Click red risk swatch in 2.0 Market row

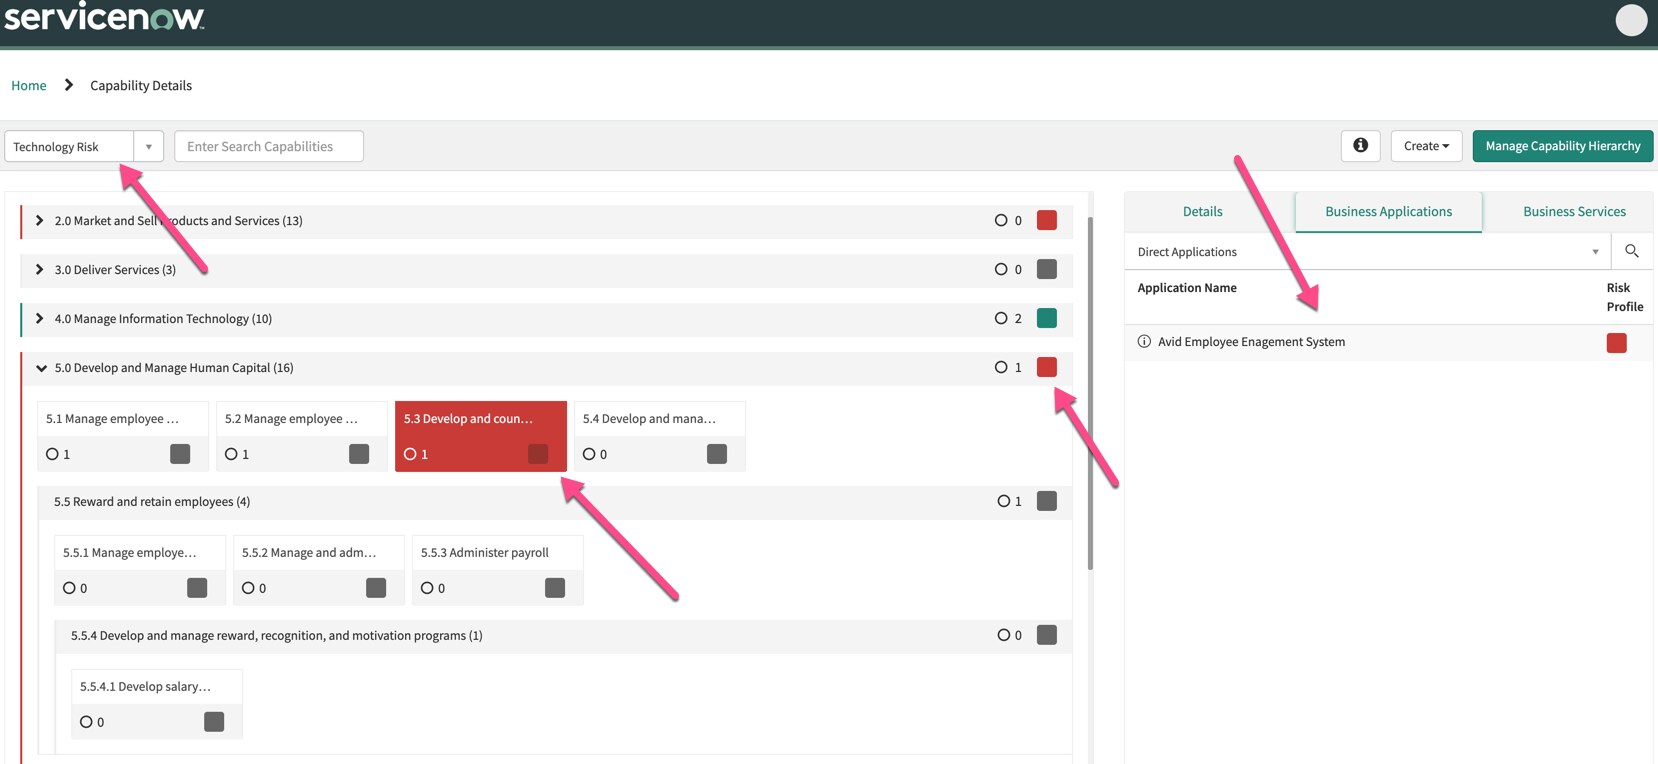pos(1047,220)
